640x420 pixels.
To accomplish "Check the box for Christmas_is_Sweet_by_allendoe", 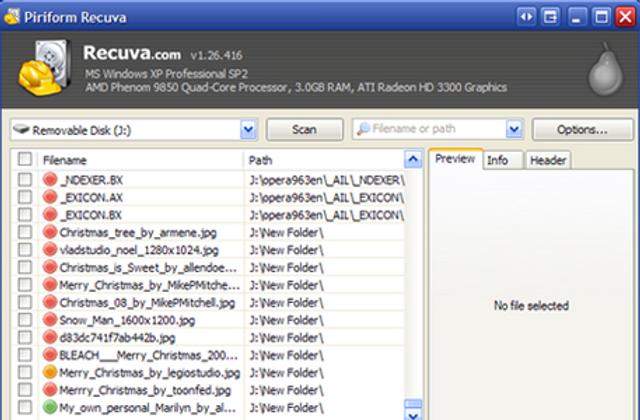I will [25, 267].
